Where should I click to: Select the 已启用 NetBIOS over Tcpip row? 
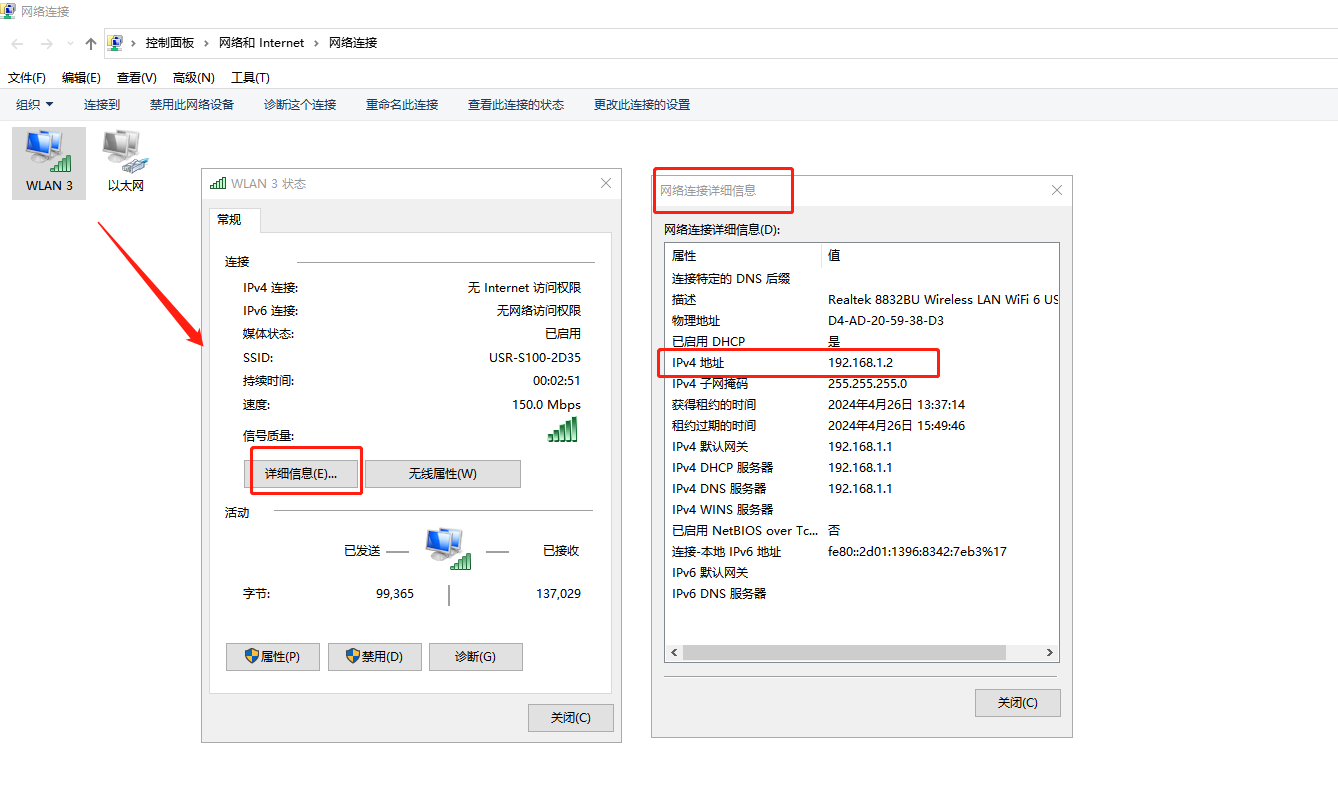[x=861, y=530]
